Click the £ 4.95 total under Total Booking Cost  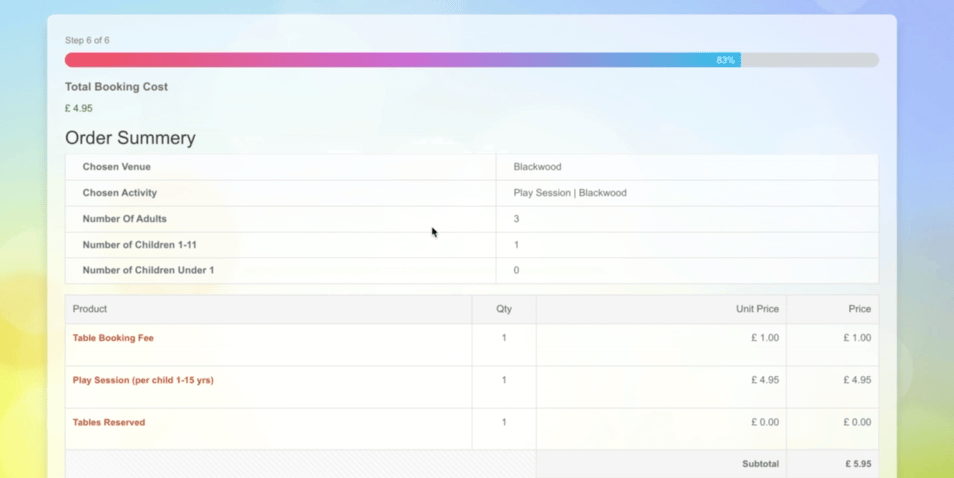click(79, 108)
